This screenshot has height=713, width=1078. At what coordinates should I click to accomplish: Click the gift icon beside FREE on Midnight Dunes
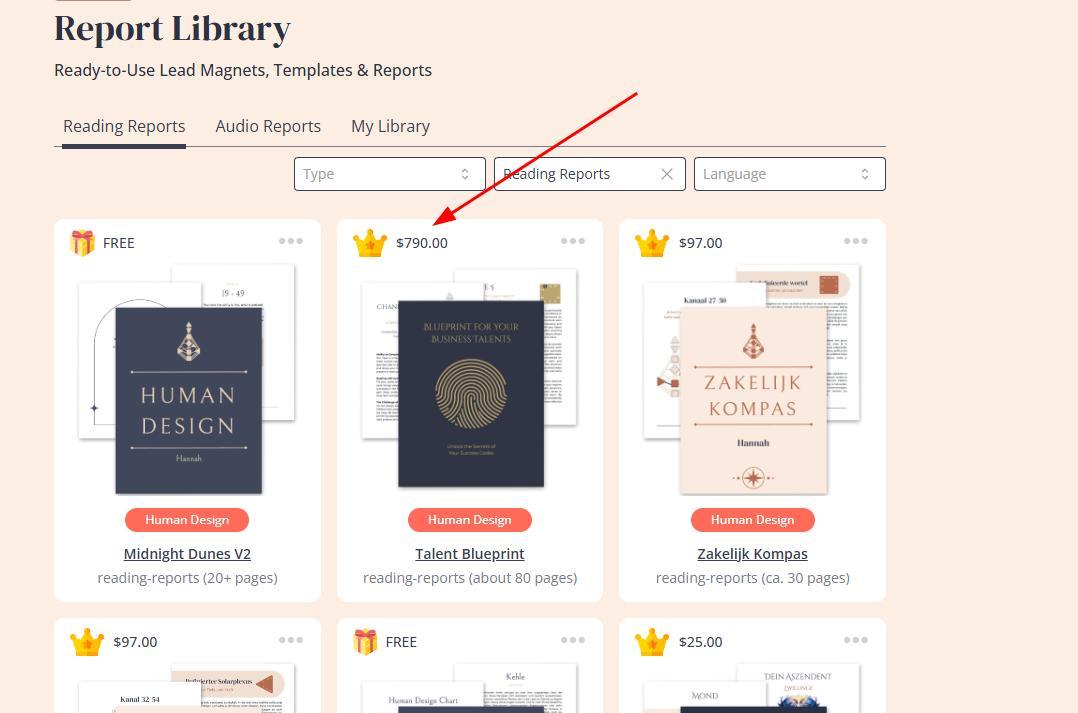tap(82, 243)
